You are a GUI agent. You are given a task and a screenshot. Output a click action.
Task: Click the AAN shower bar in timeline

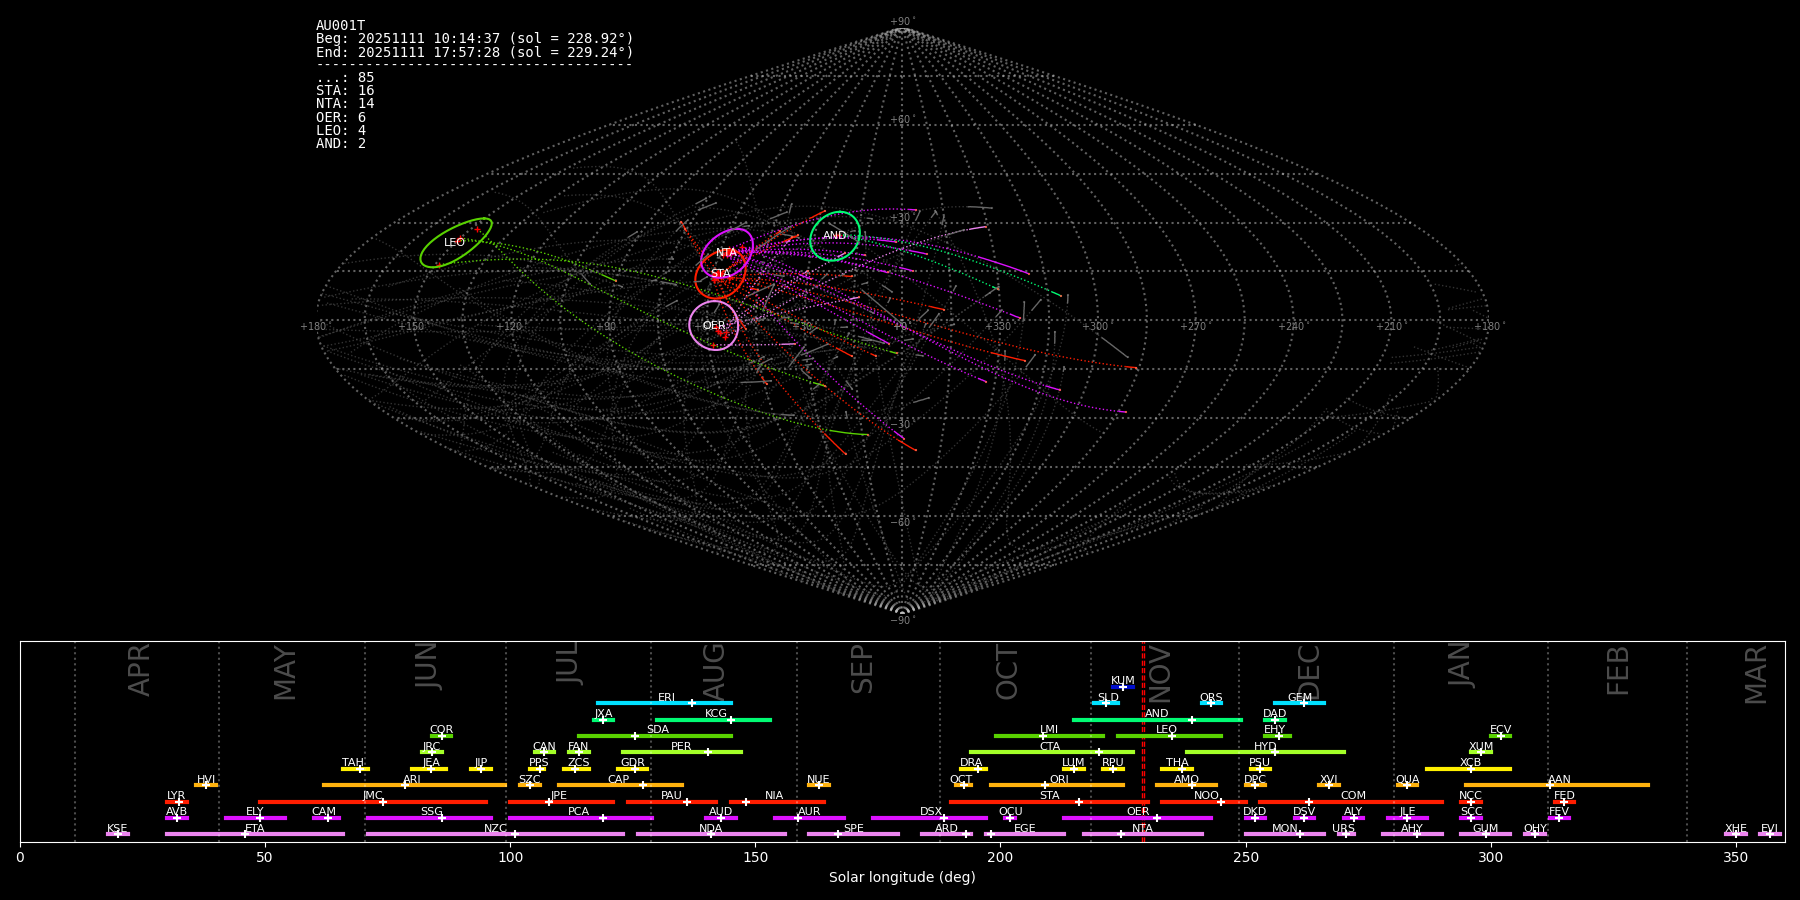click(x=1557, y=785)
